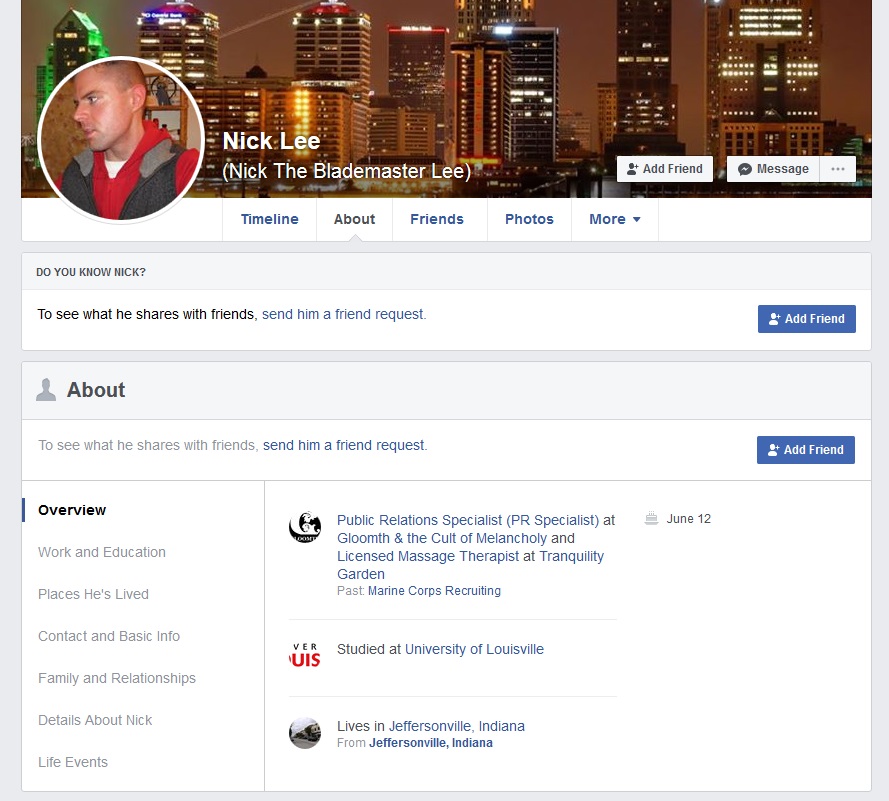Screen dimensions: 889x801
Task: Click the Jeffersonville location thumbnail icon
Action: tap(304, 733)
